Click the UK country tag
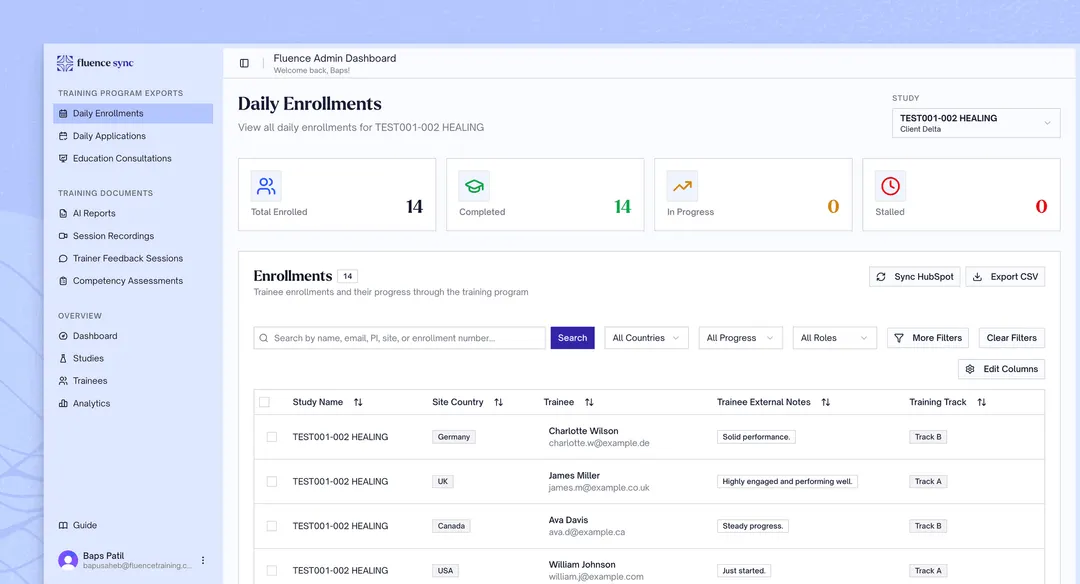The image size is (1080, 584). [443, 482]
